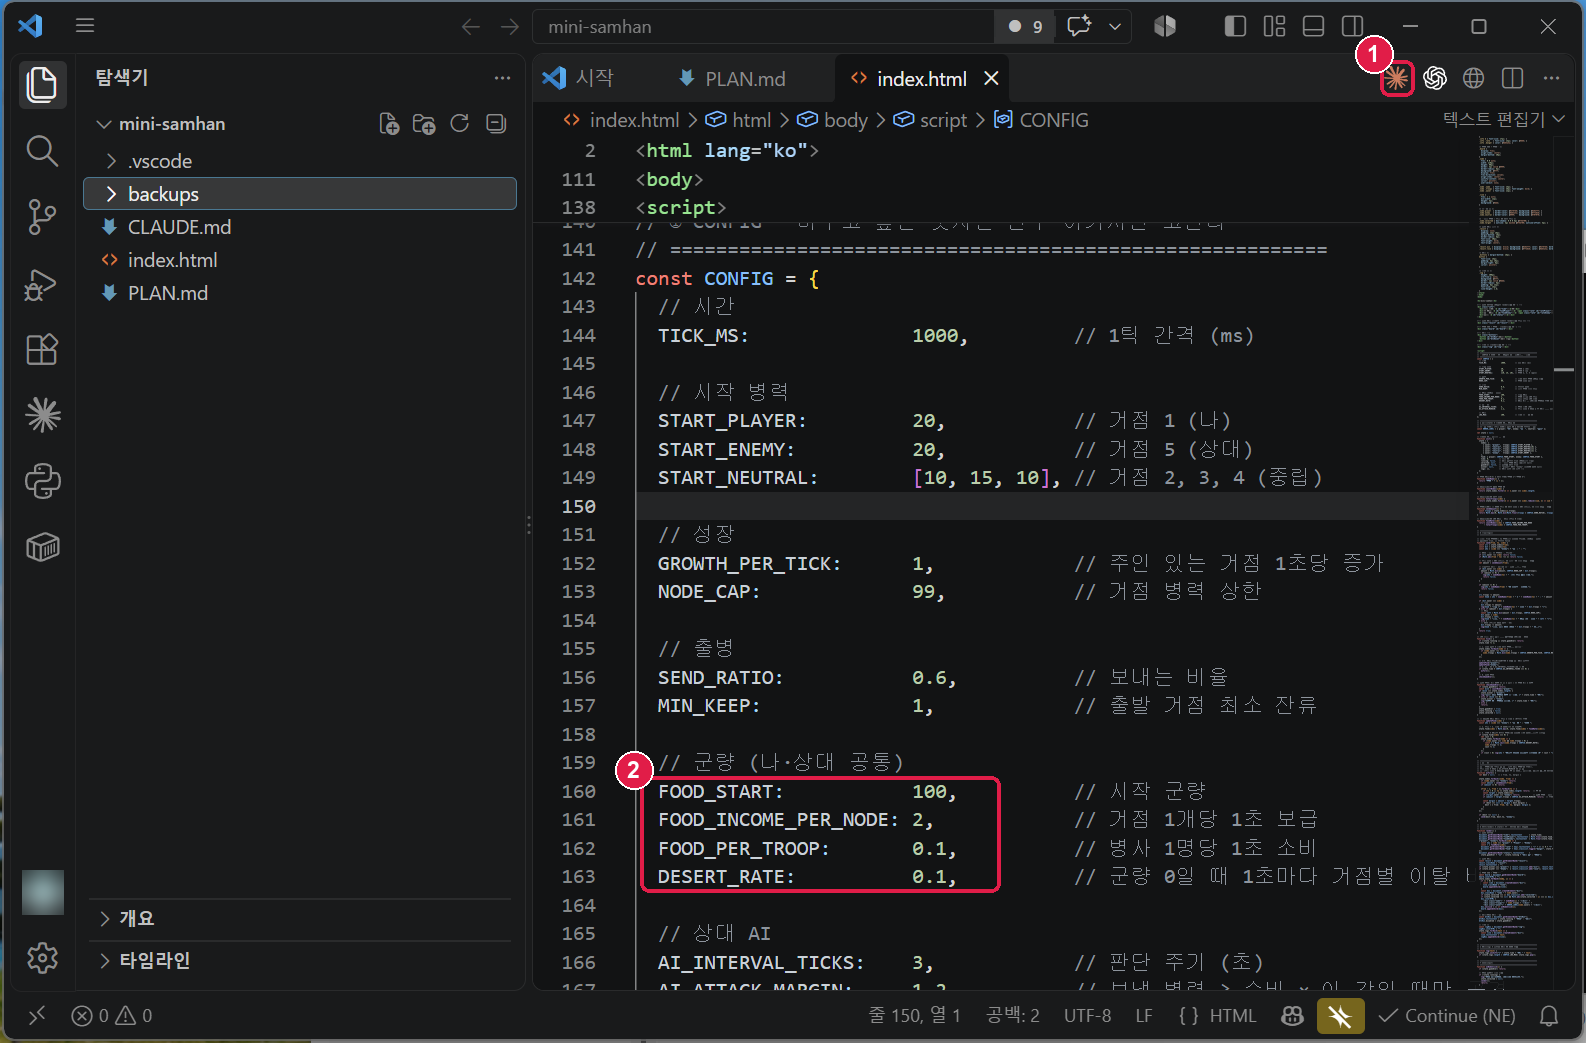Open the Claude Code panel in activity bar

point(42,415)
